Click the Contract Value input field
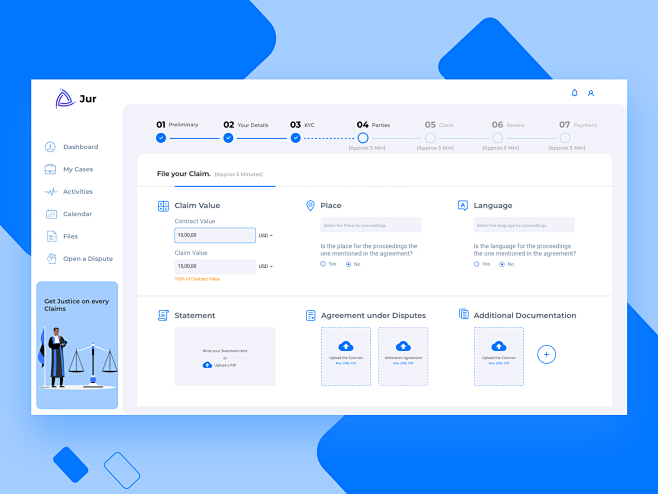This screenshot has width=658, height=494. pos(215,235)
